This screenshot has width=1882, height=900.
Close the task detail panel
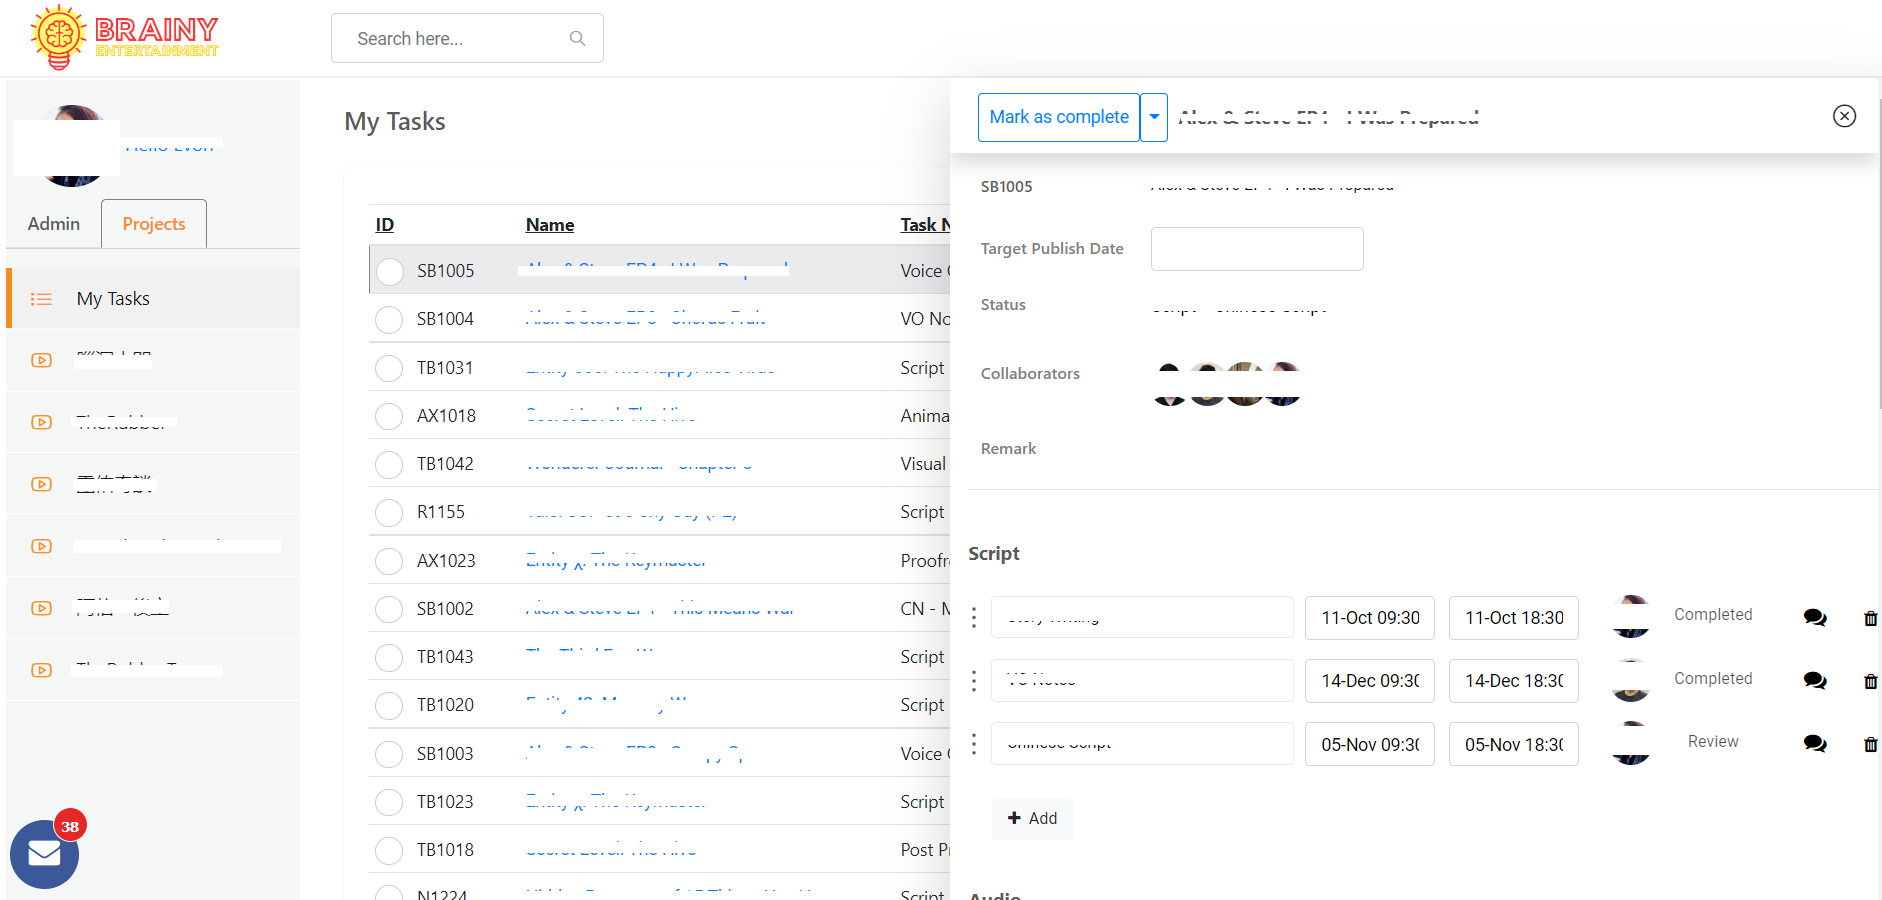point(1844,116)
